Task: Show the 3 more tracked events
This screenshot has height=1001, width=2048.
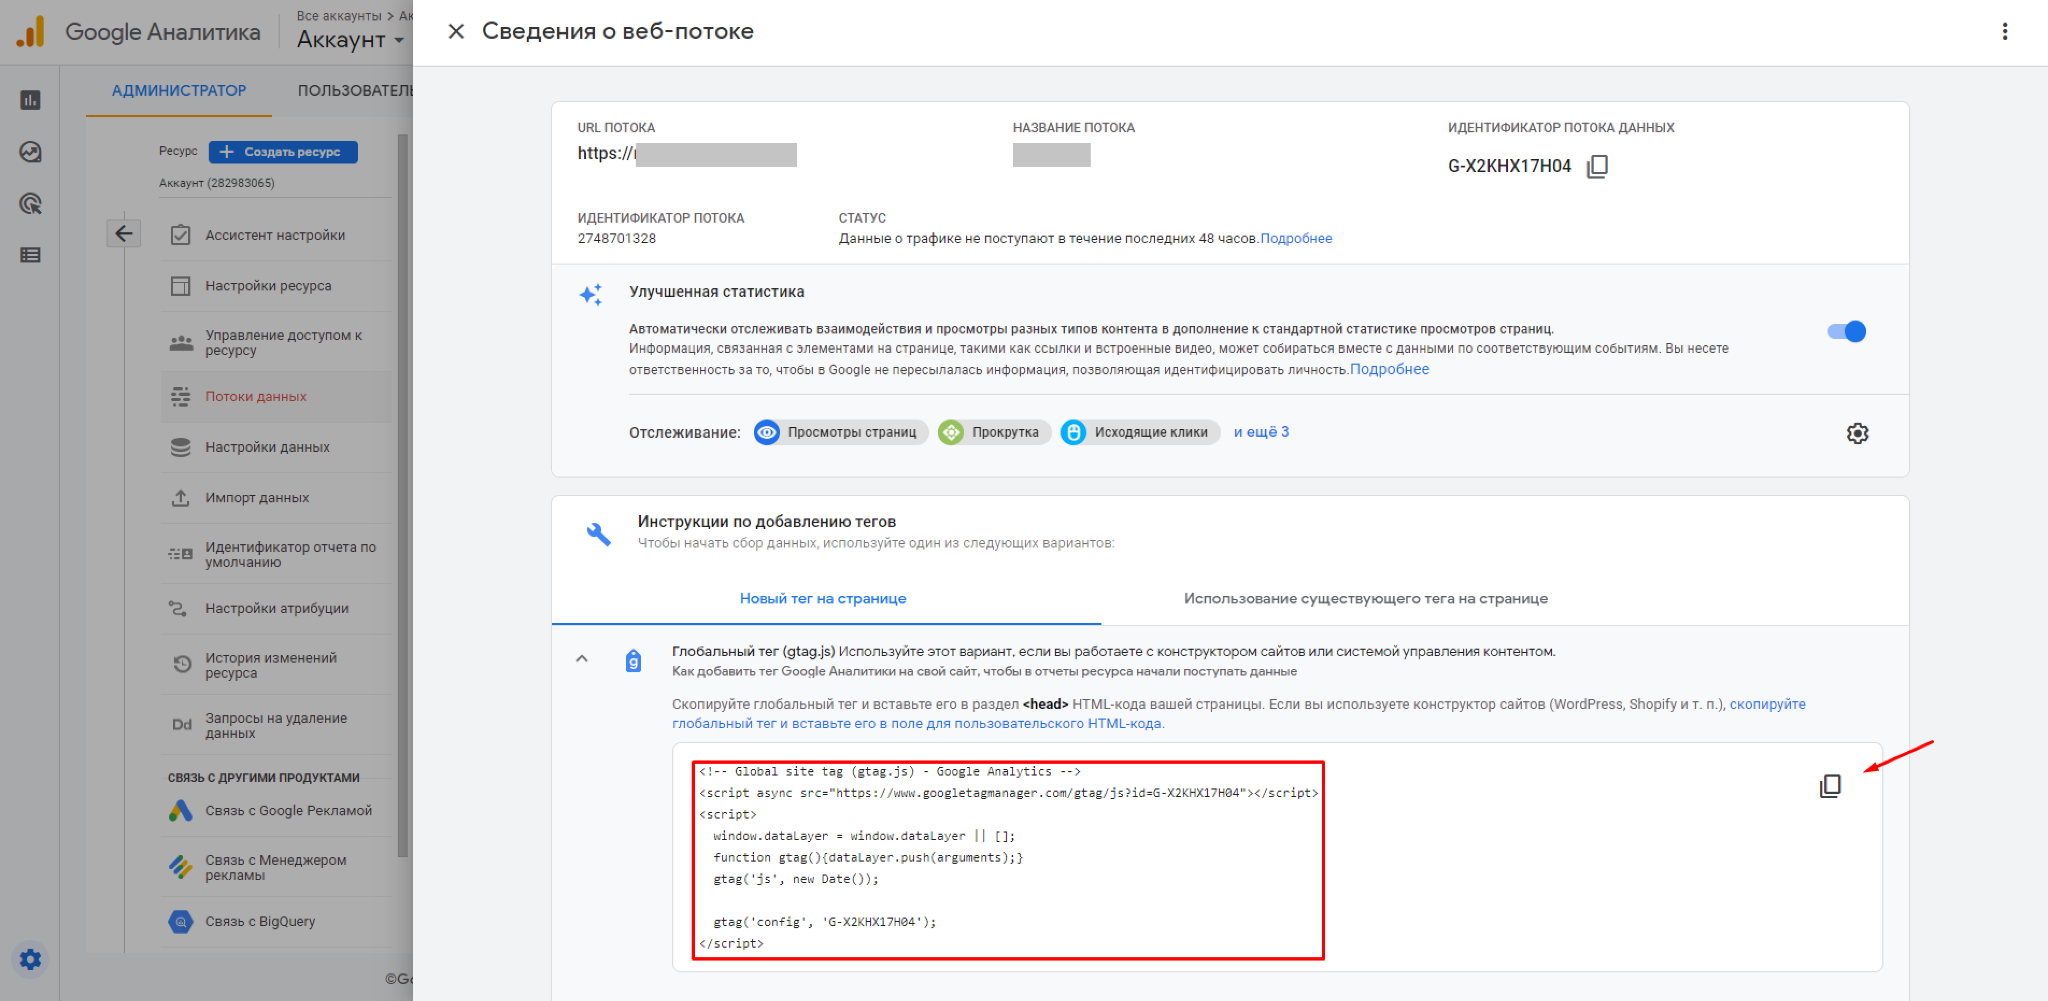Action: pos(1261,432)
